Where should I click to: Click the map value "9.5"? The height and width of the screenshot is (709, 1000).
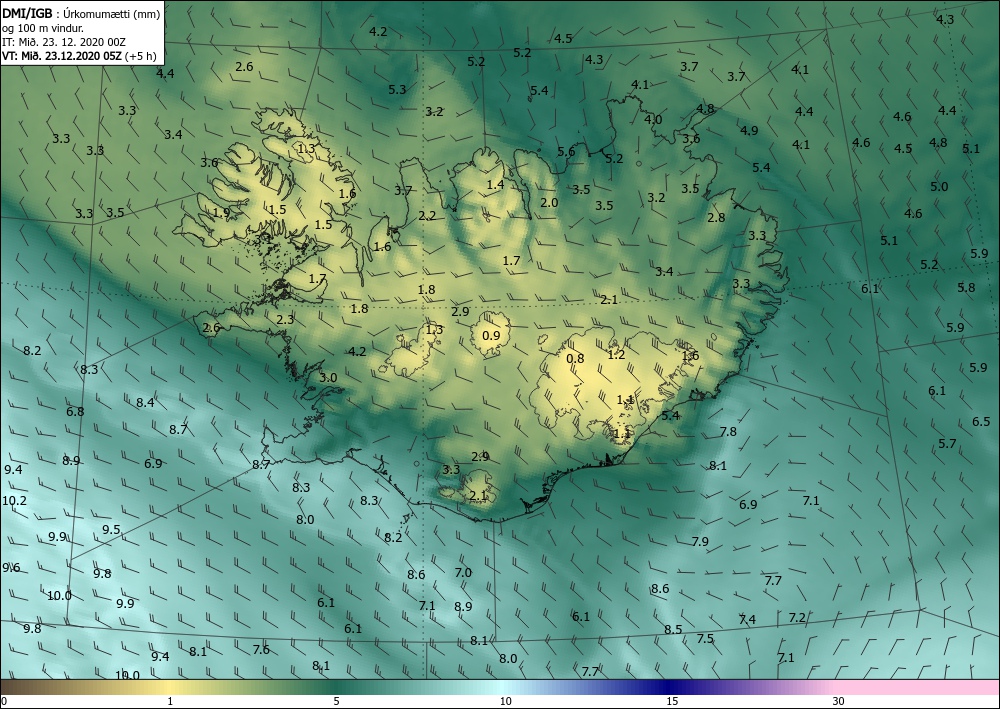point(111,530)
